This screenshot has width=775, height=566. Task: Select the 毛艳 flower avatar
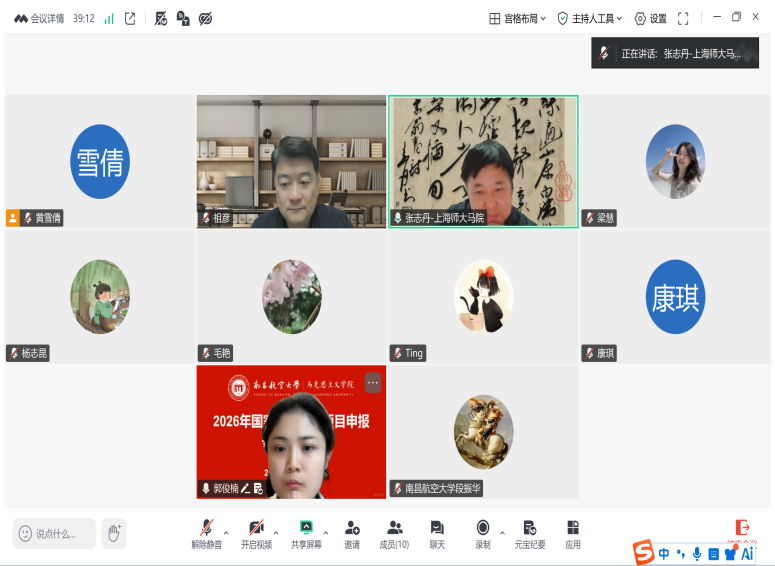click(292, 297)
